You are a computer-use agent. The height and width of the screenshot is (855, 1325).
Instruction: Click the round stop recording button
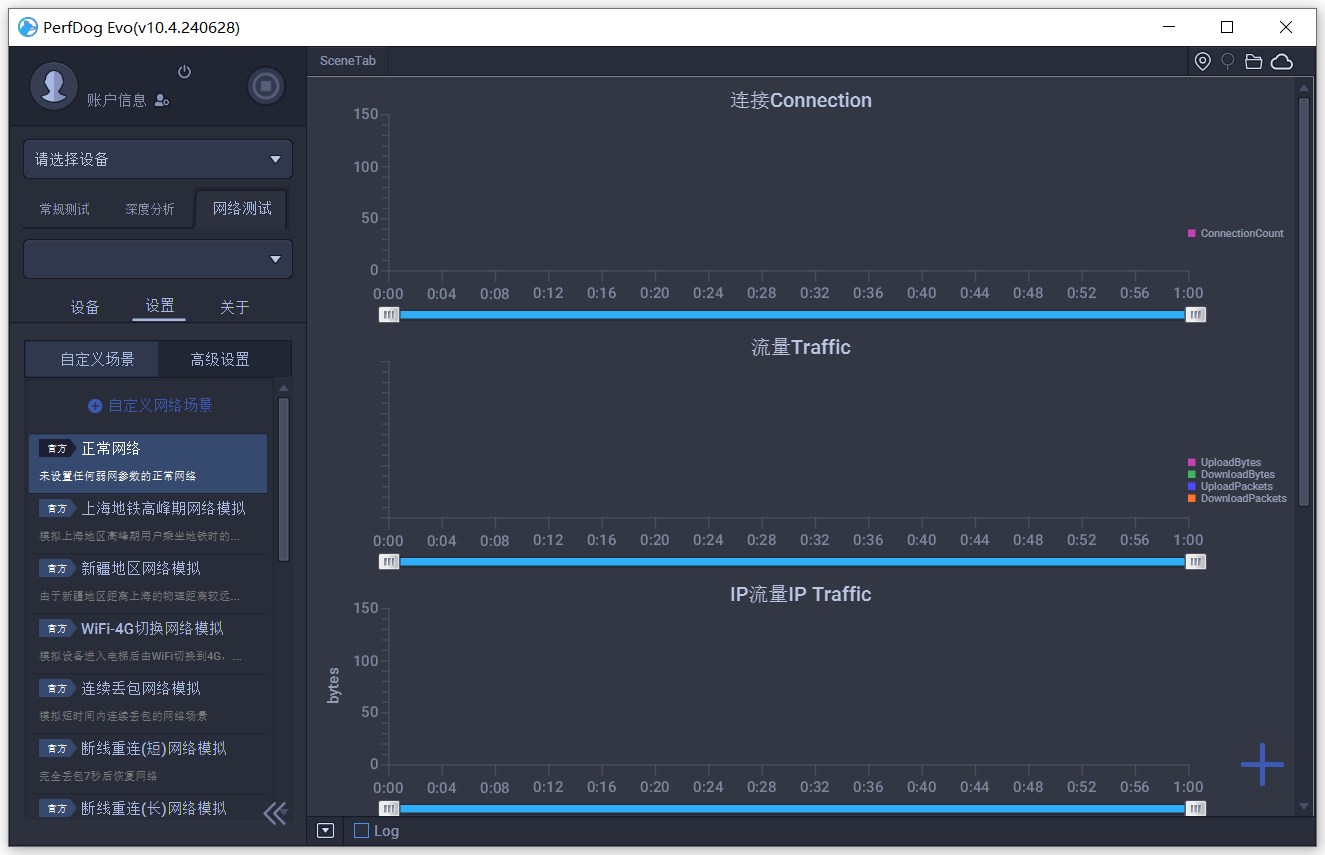(266, 86)
